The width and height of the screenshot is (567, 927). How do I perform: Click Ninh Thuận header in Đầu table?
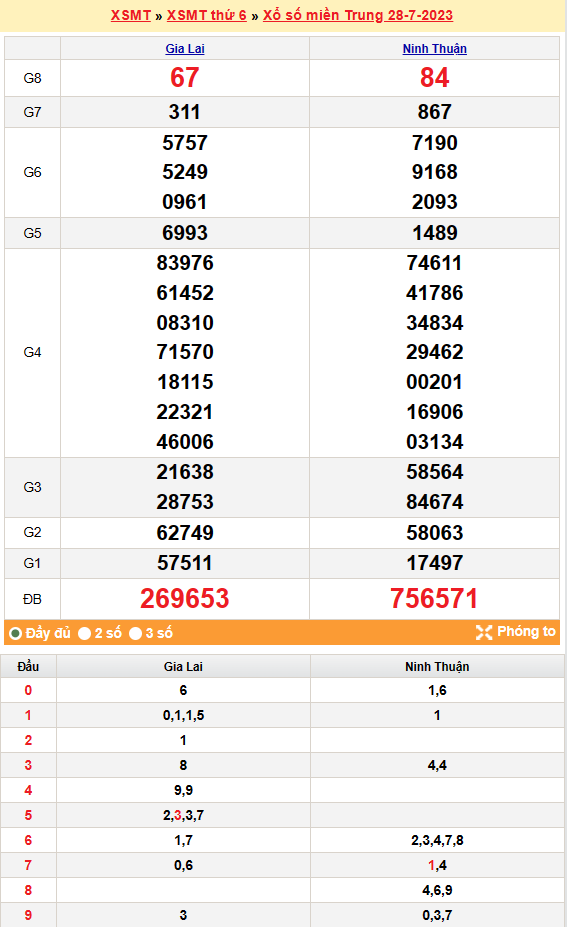437,667
